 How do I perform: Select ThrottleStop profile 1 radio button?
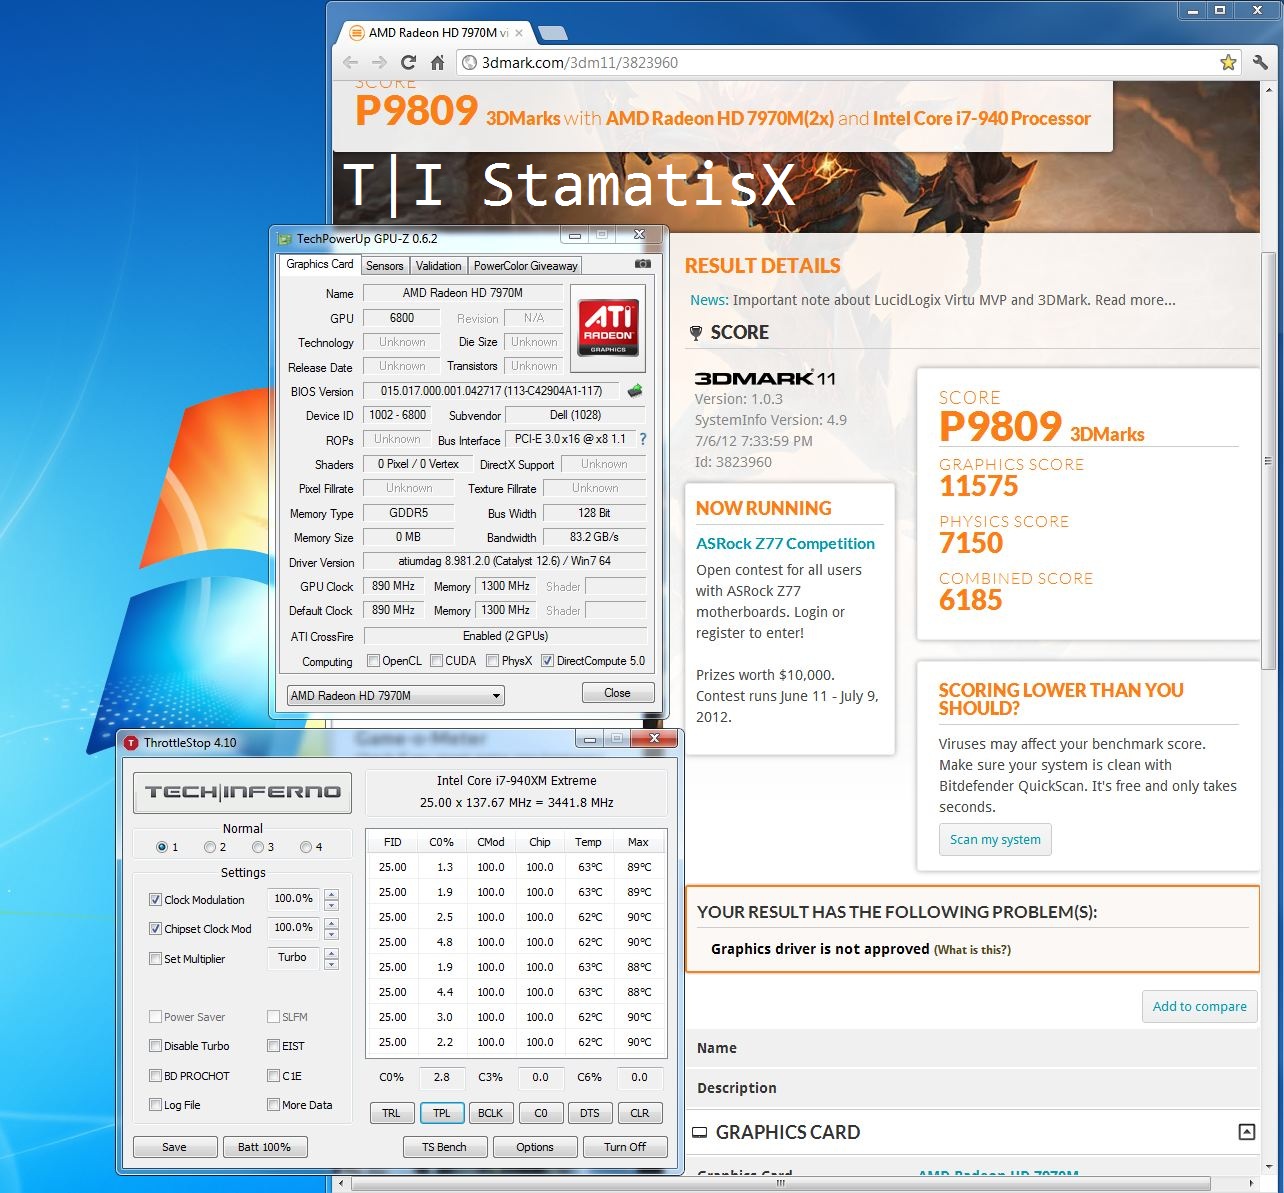pyautogui.click(x=162, y=847)
